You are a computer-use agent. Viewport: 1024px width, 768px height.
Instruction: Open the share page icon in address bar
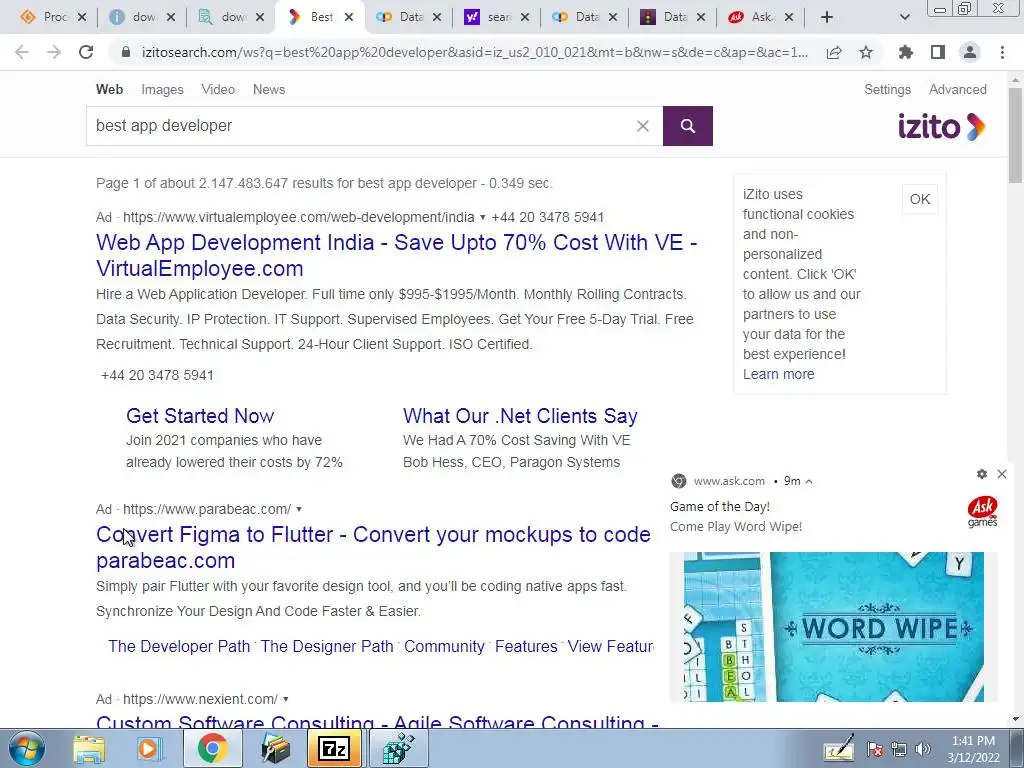[x=834, y=52]
